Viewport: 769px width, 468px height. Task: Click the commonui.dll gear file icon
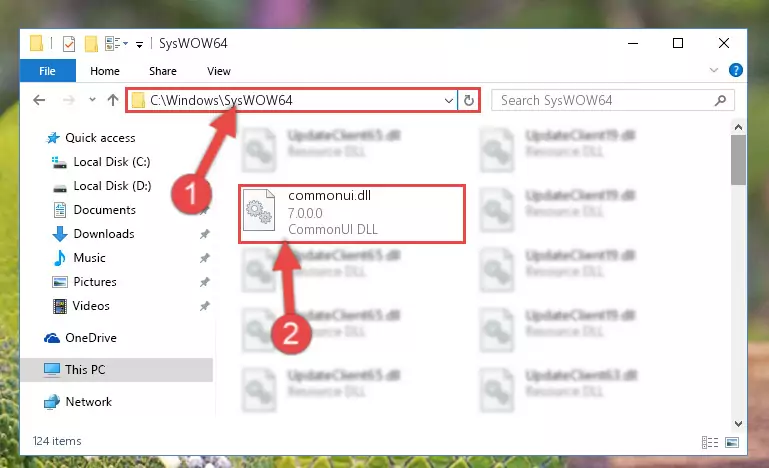259,209
